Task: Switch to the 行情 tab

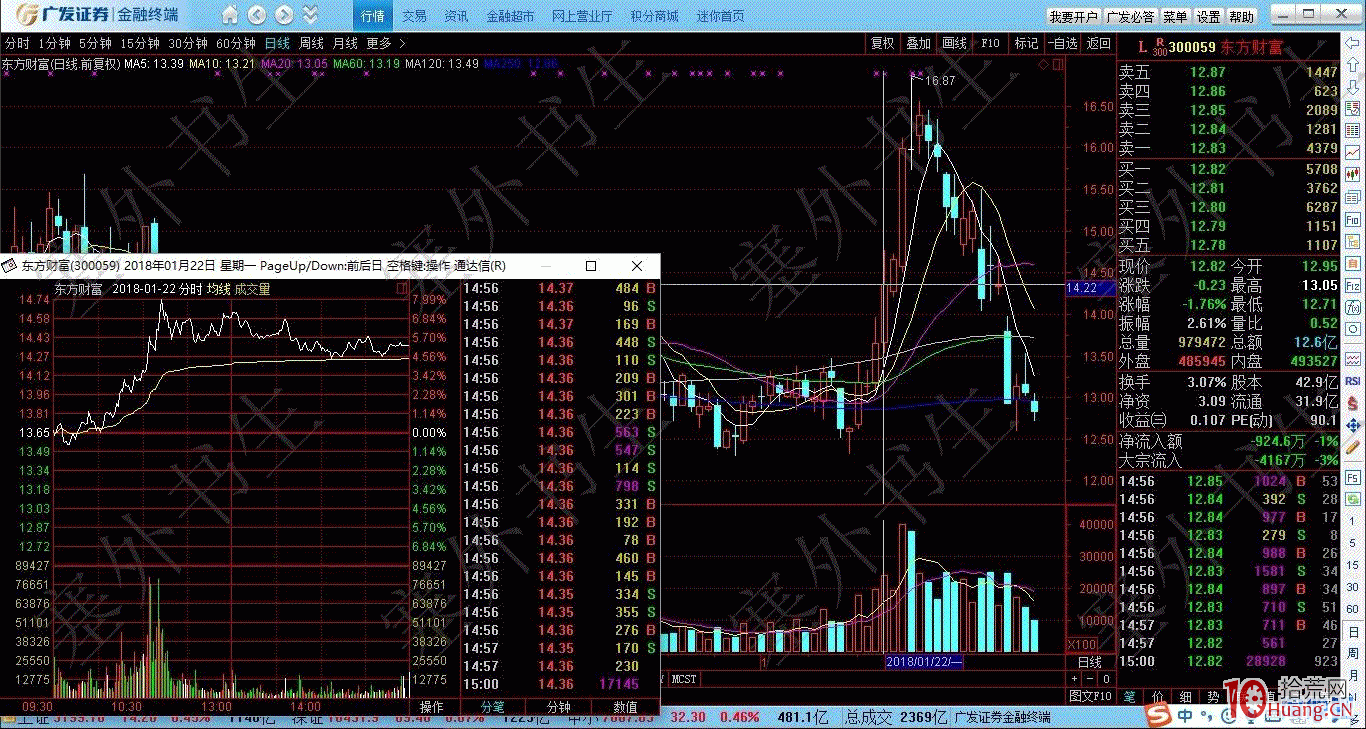Action: (x=372, y=16)
